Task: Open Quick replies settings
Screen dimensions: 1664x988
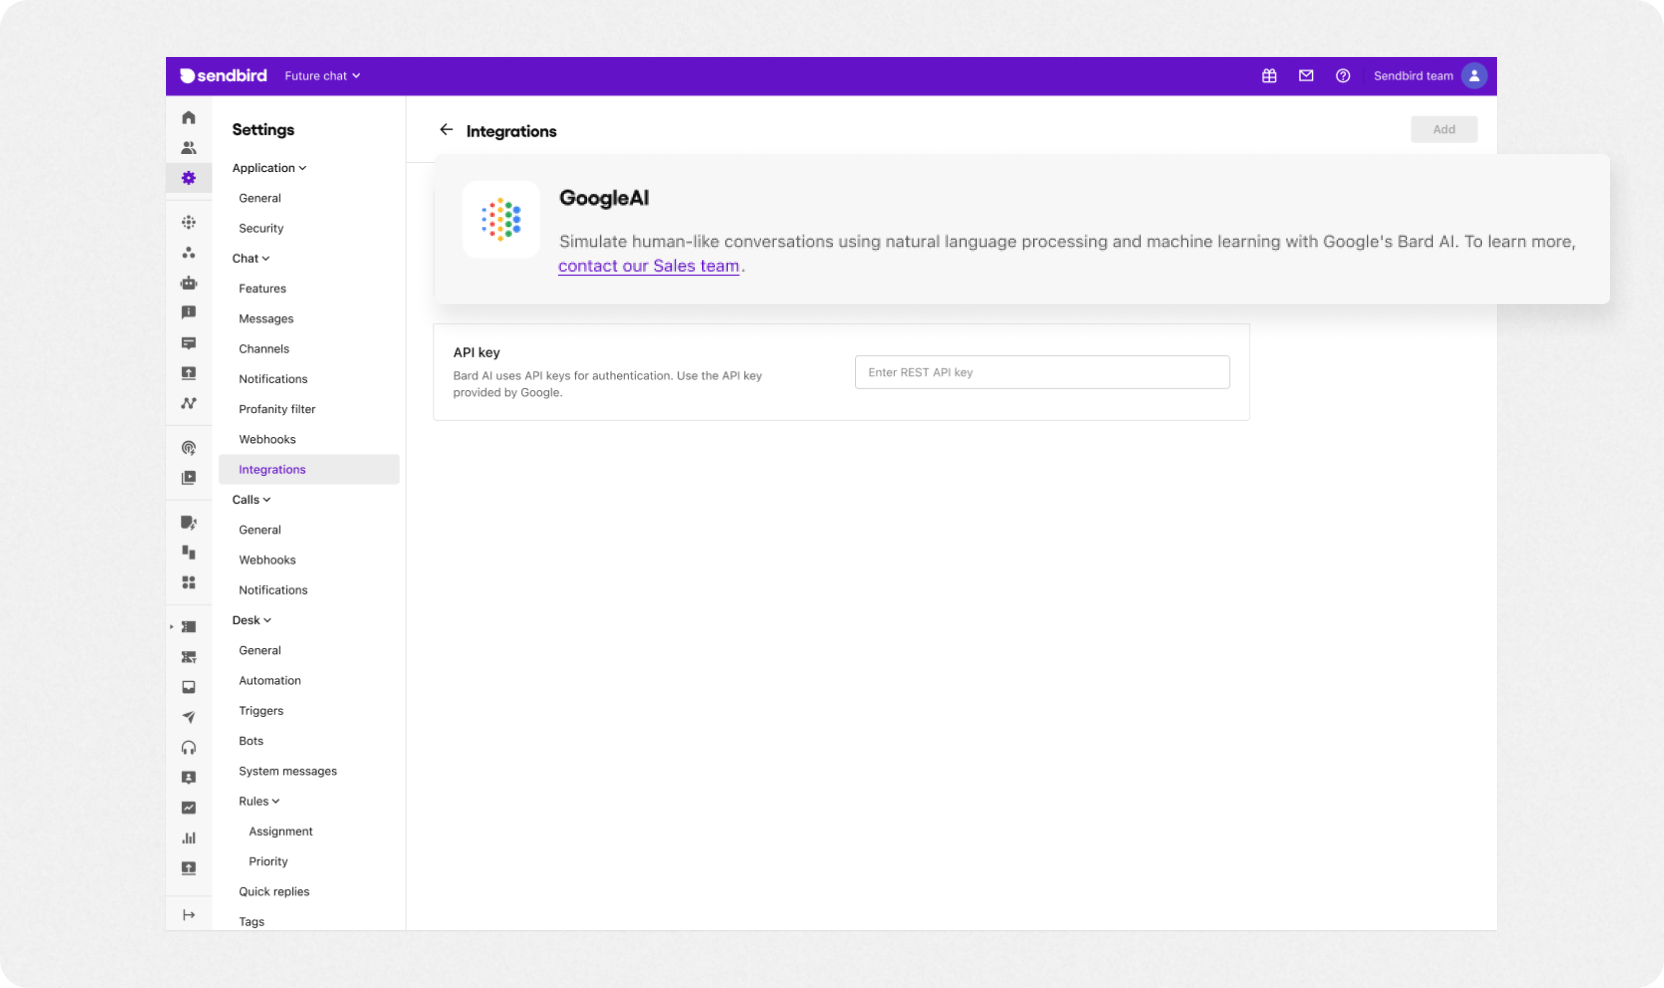Action: (274, 892)
